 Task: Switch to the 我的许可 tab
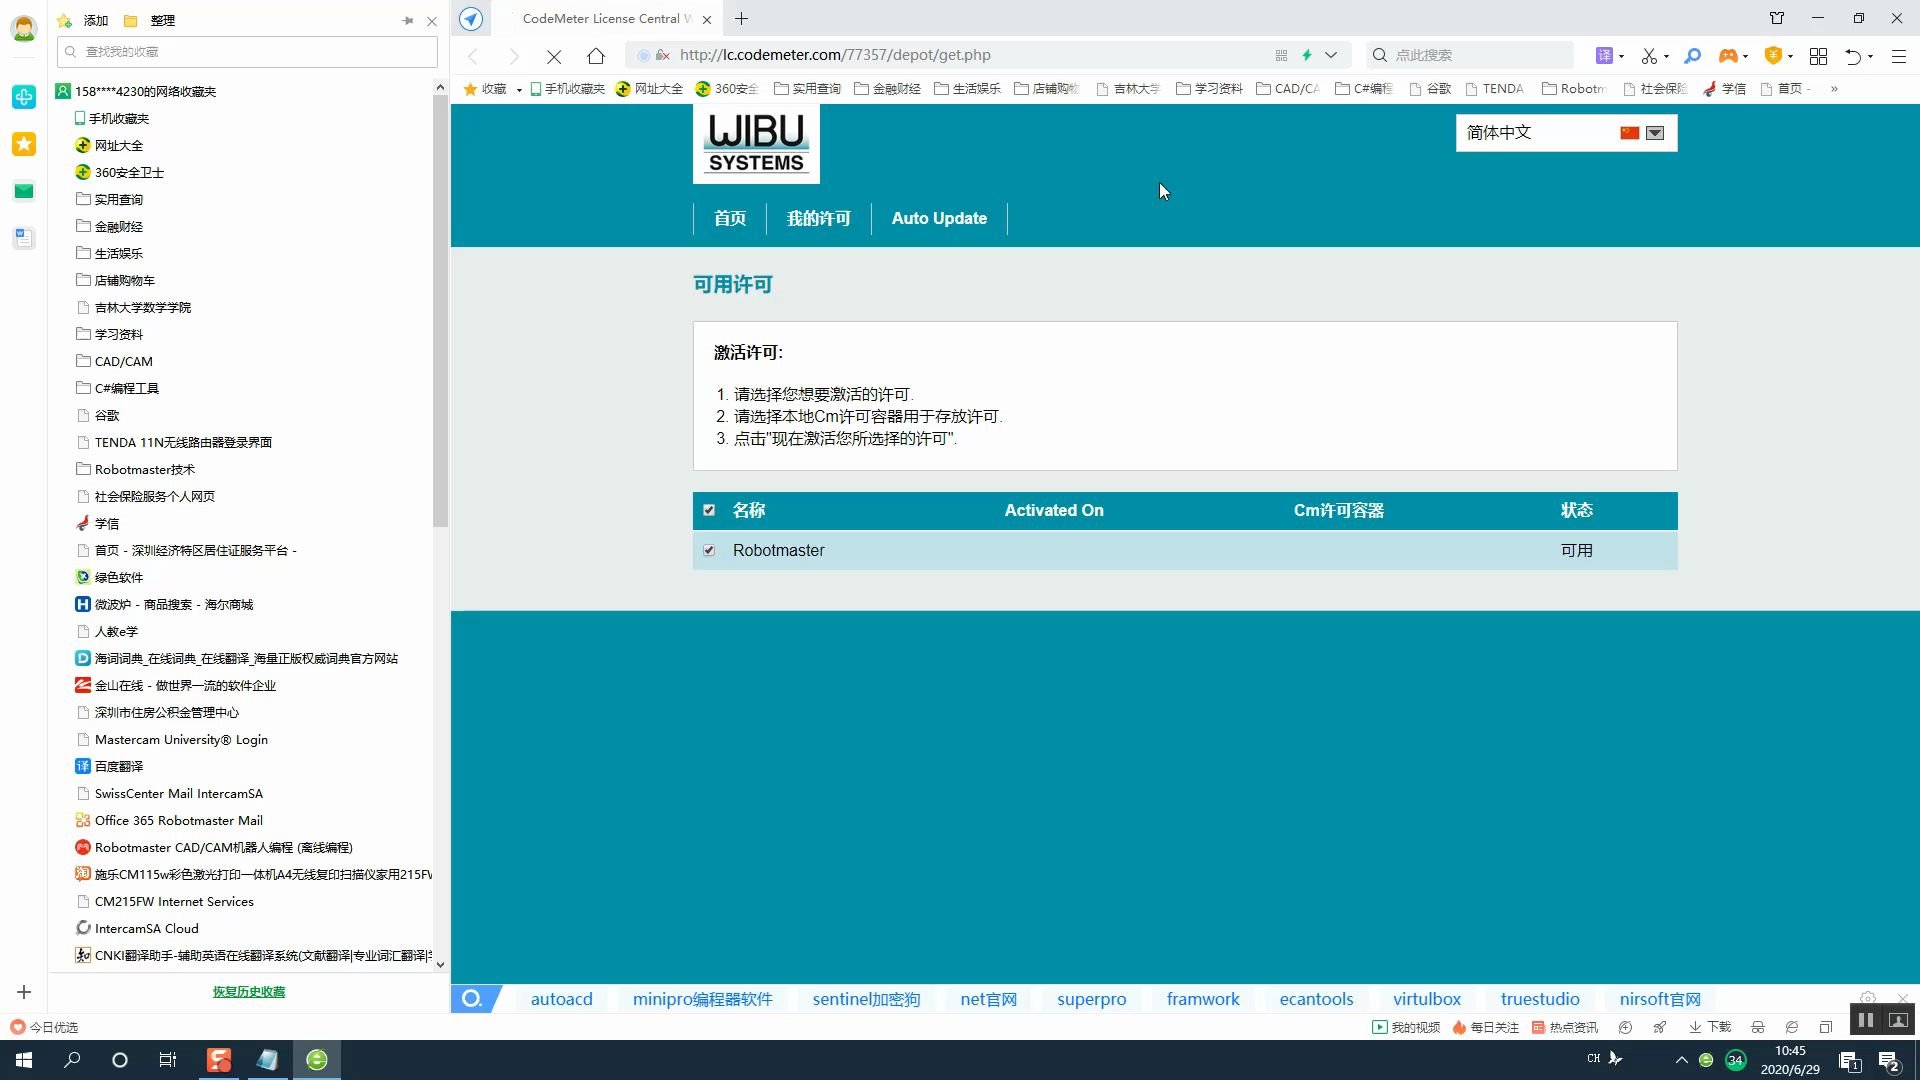pyautogui.click(x=818, y=218)
